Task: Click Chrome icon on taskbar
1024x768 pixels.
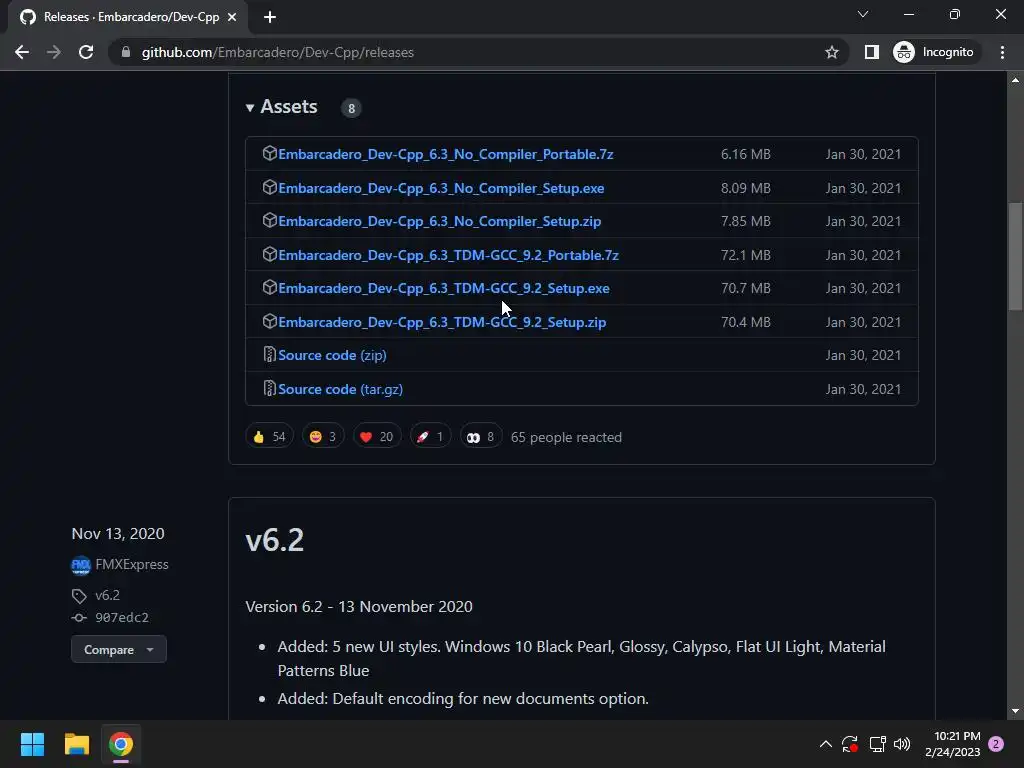Action: click(121, 744)
